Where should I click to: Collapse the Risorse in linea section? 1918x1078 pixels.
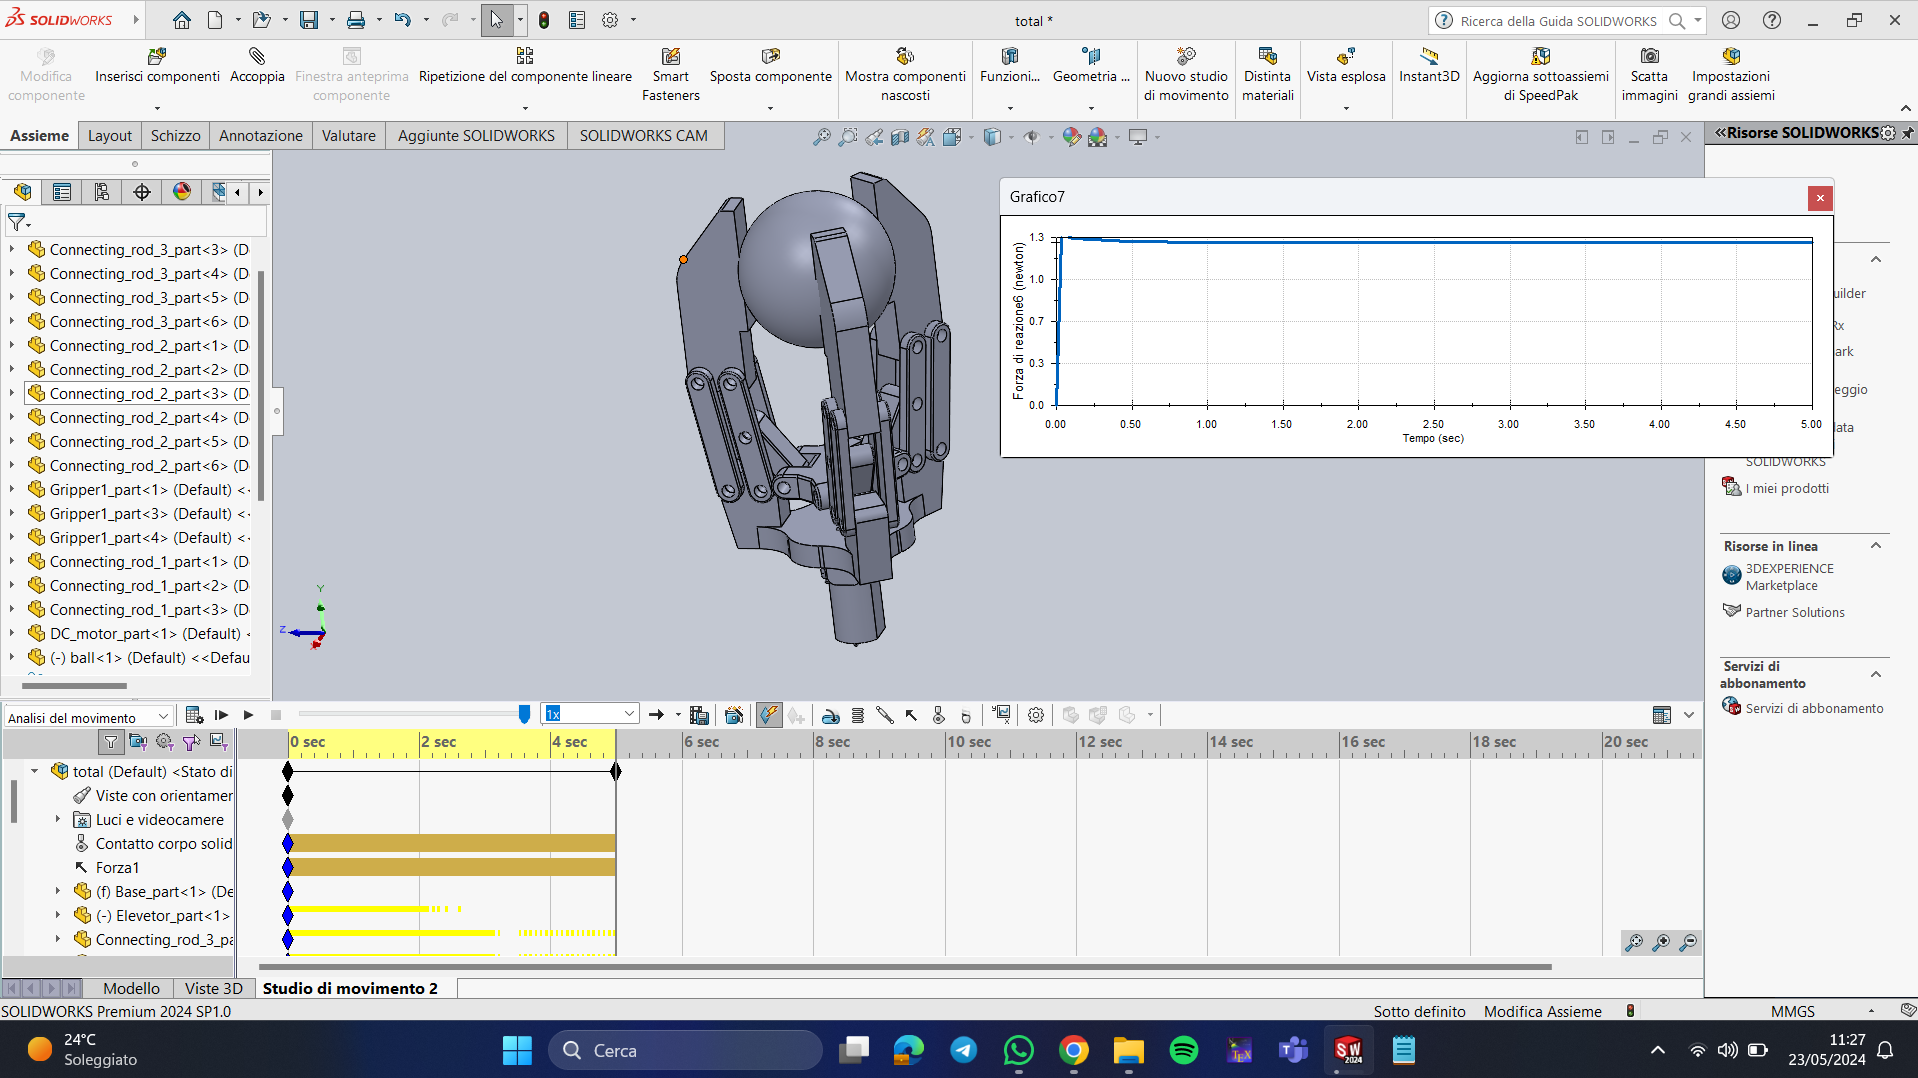click(x=1876, y=546)
